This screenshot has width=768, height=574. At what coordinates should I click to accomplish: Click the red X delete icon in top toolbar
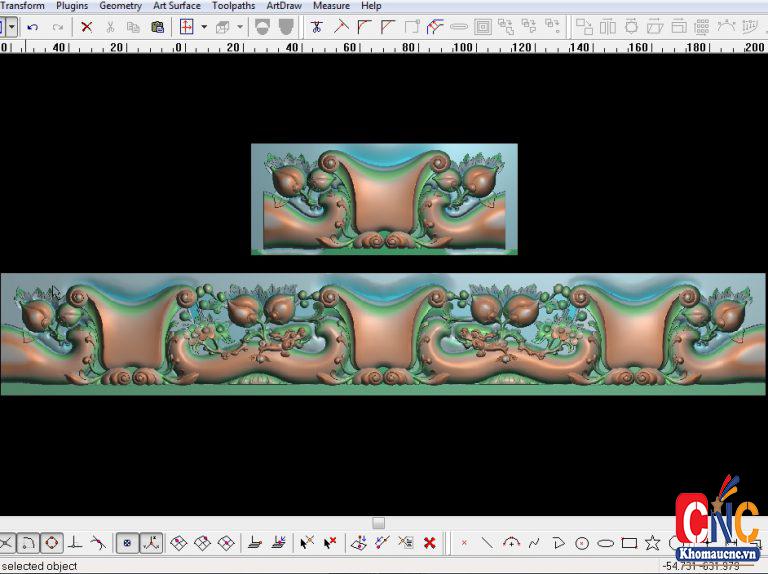tap(86, 27)
